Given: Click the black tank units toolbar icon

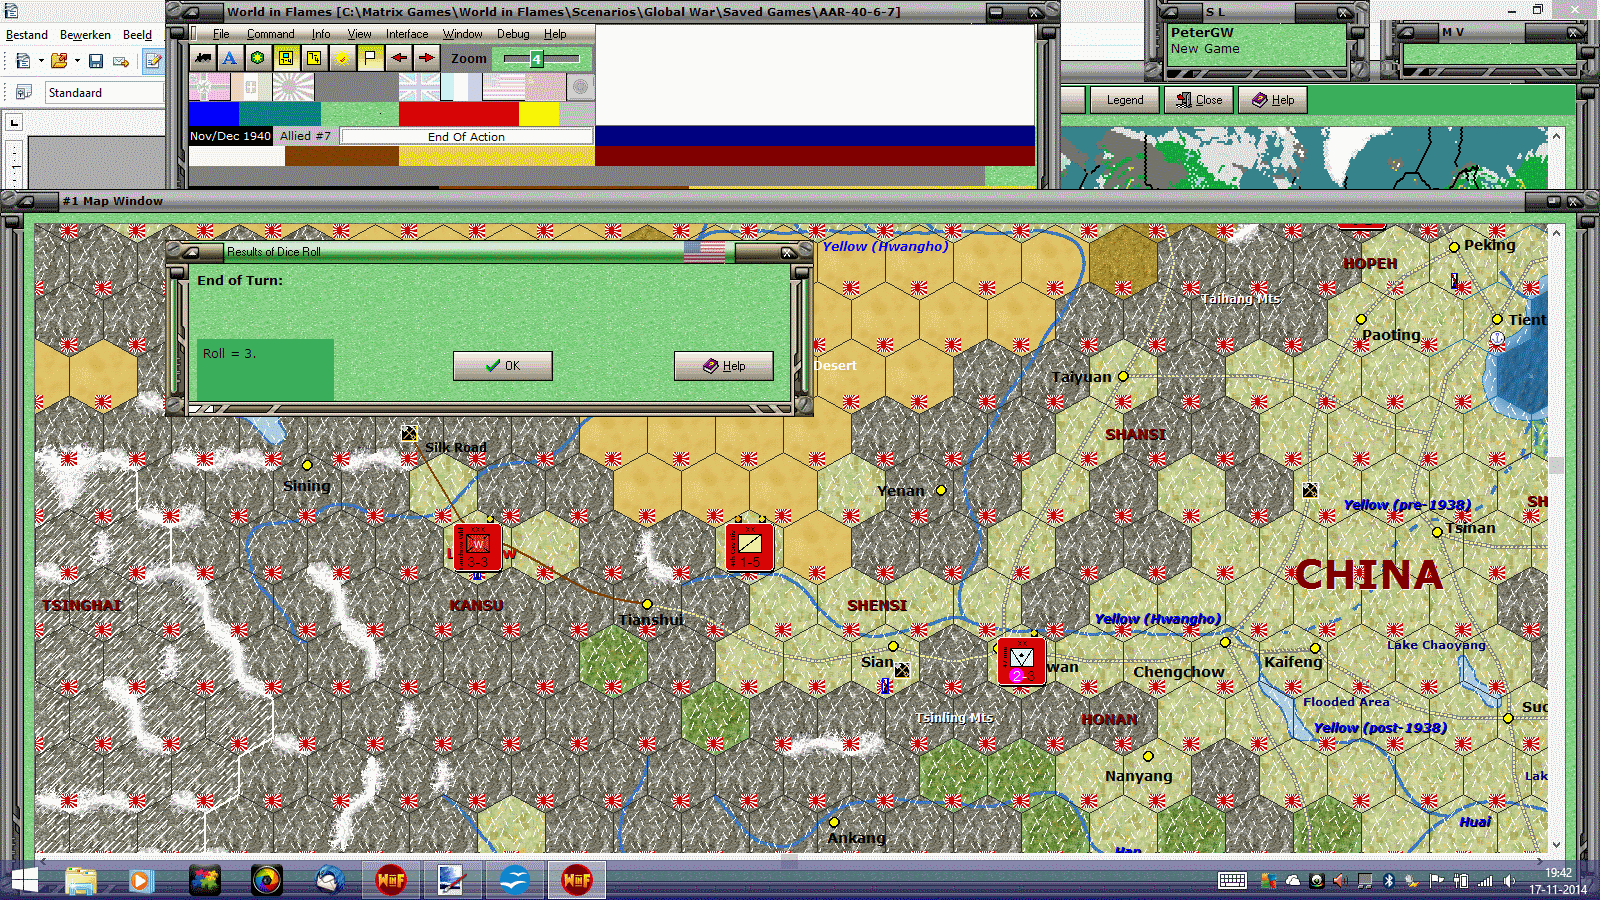Looking at the screenshot, I should pos(203,58).
